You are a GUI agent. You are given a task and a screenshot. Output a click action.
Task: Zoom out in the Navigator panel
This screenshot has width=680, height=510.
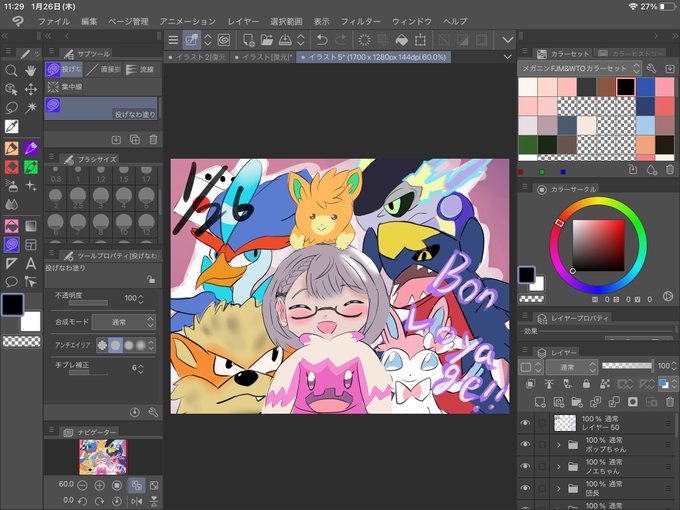click(x=82, y=485)
